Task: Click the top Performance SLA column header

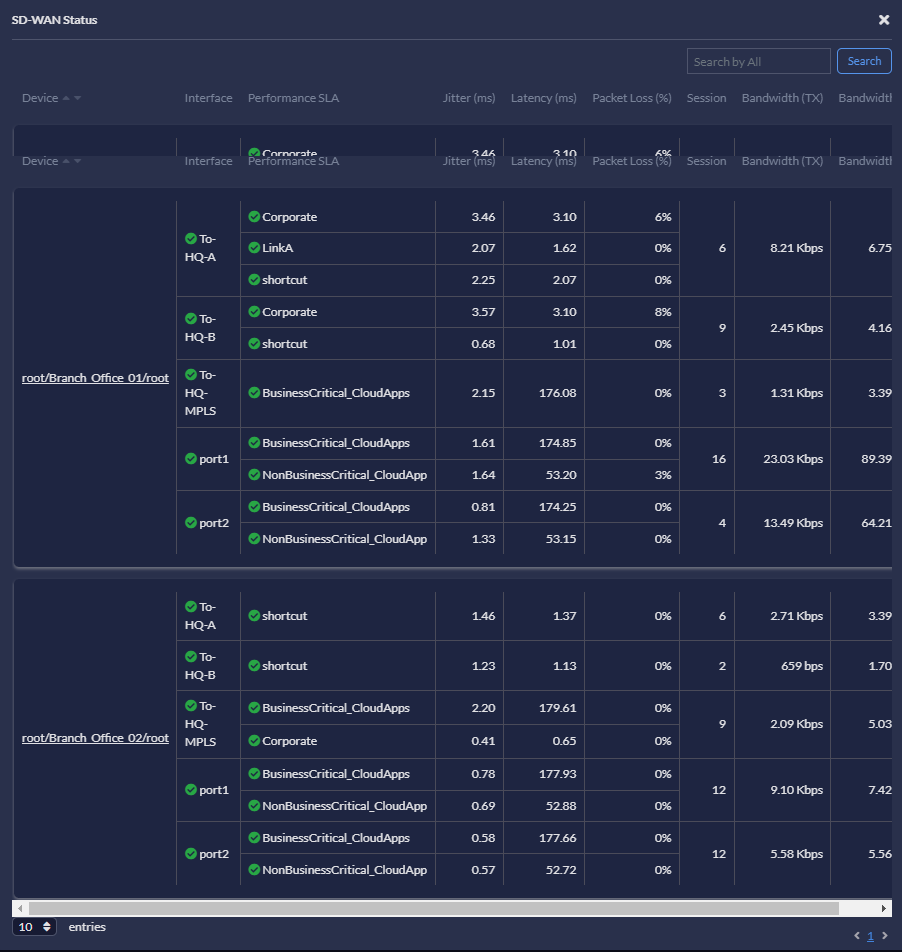Action: tap(293, 98)
